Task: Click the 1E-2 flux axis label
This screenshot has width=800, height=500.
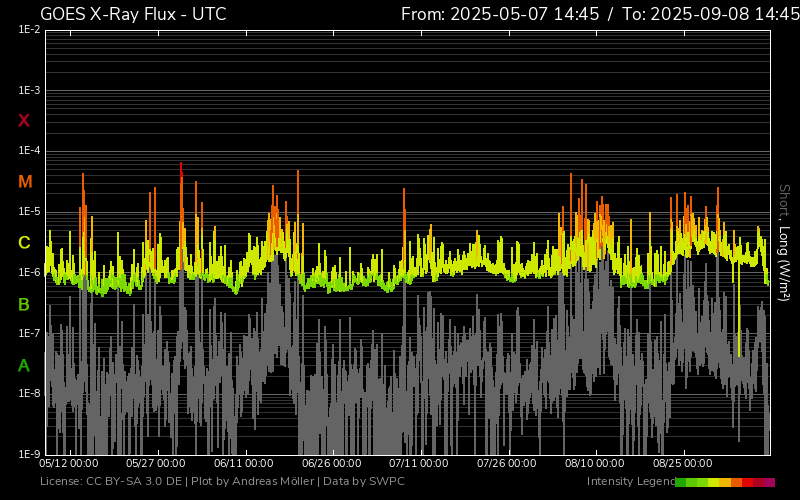Action: pos(29,30)
